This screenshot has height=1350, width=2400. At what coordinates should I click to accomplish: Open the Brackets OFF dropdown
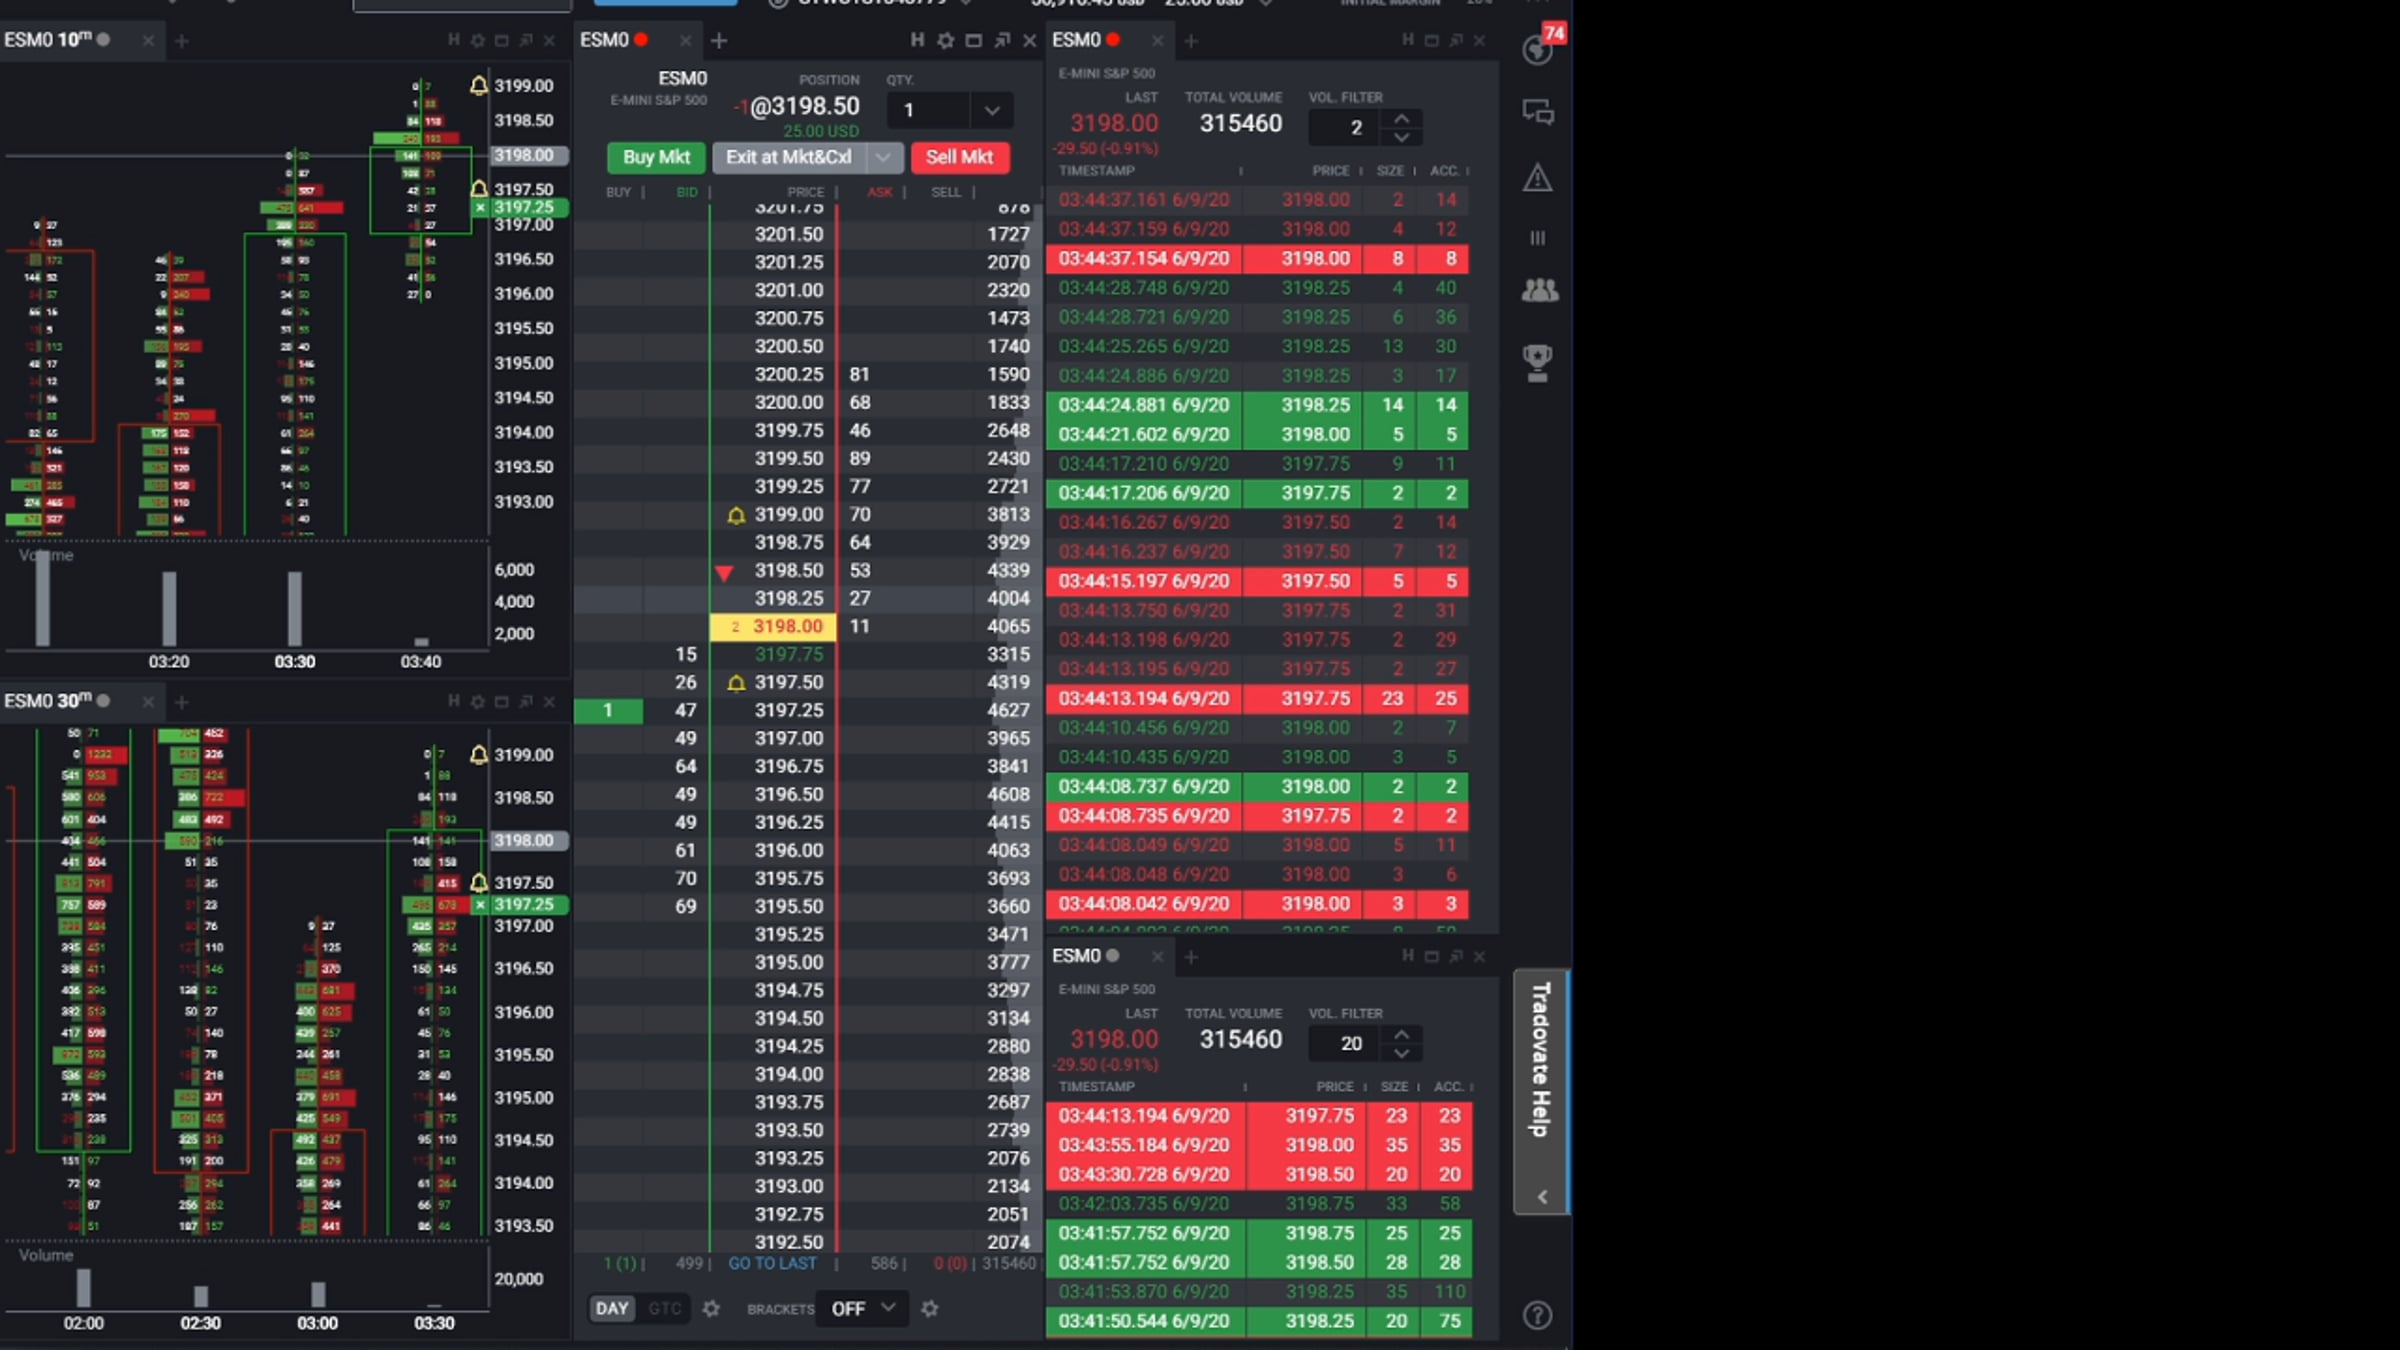coord(863,1308)
